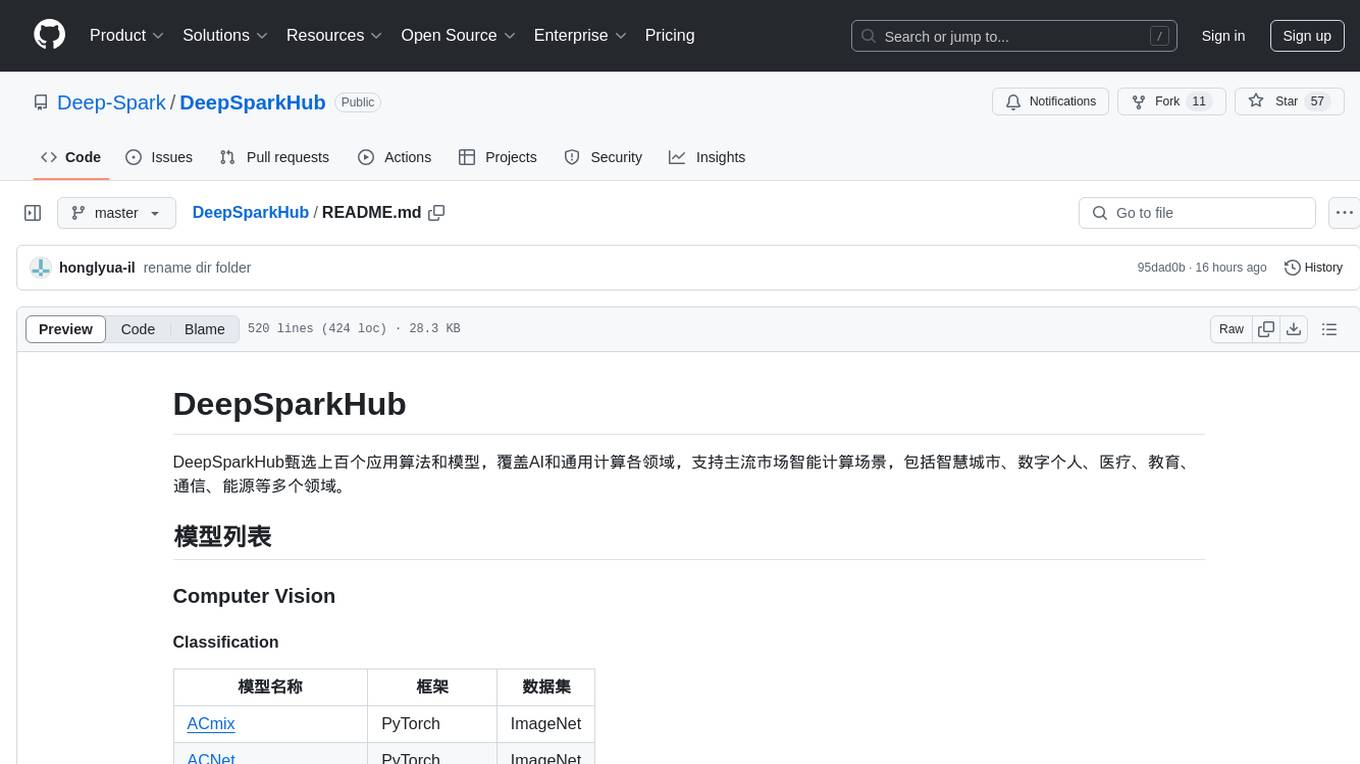Switch to Preview view

pyautogui.click(x=66, y=329)
